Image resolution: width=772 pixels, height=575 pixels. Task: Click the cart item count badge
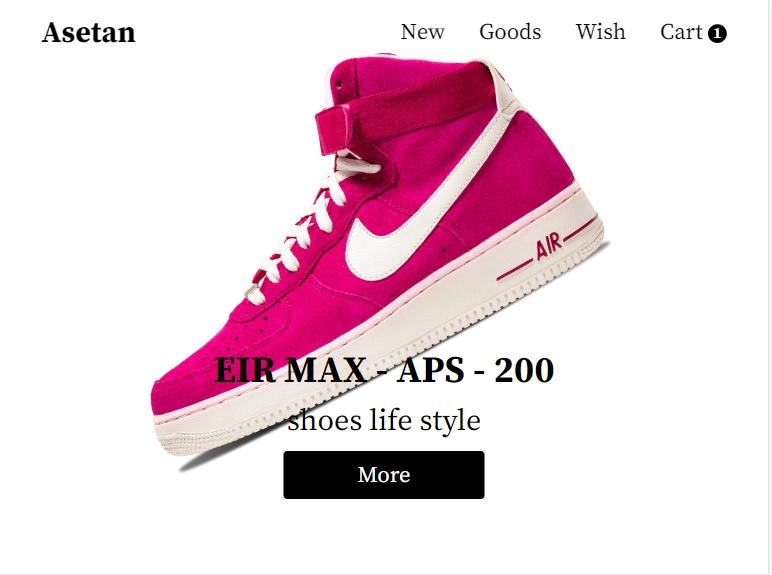point(717,34)
